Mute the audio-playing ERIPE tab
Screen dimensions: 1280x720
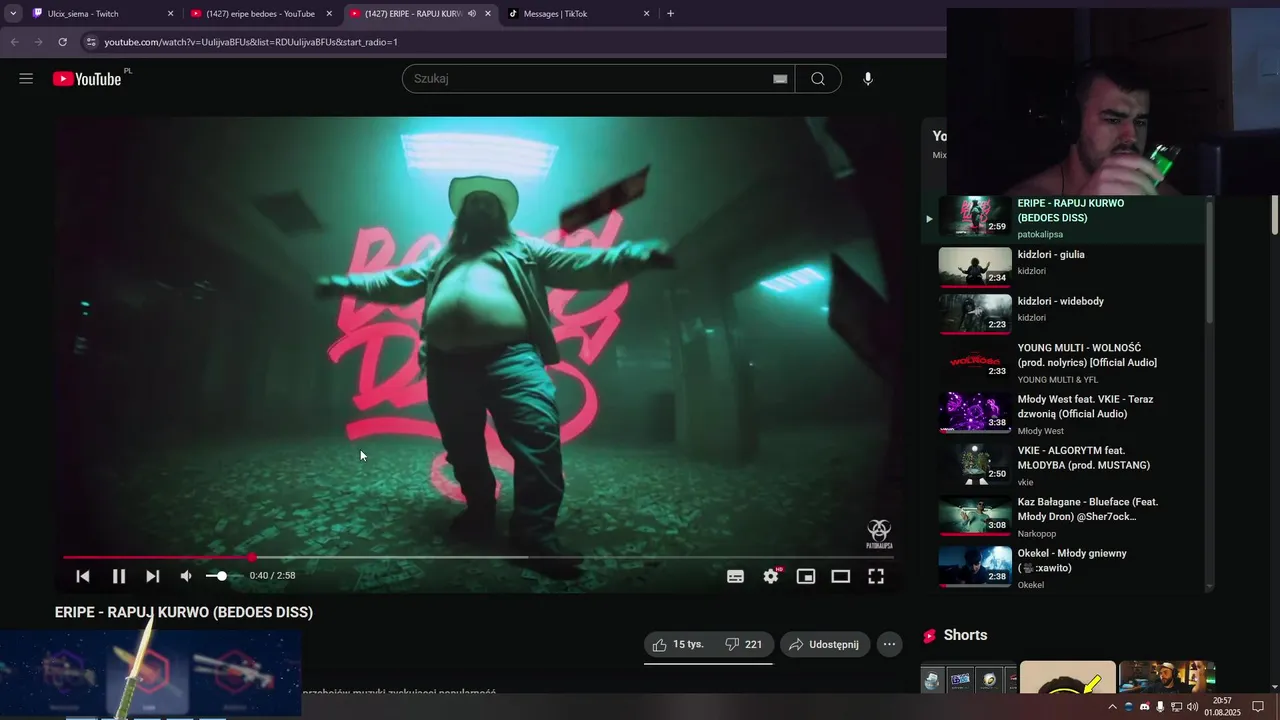click(472, 14)
